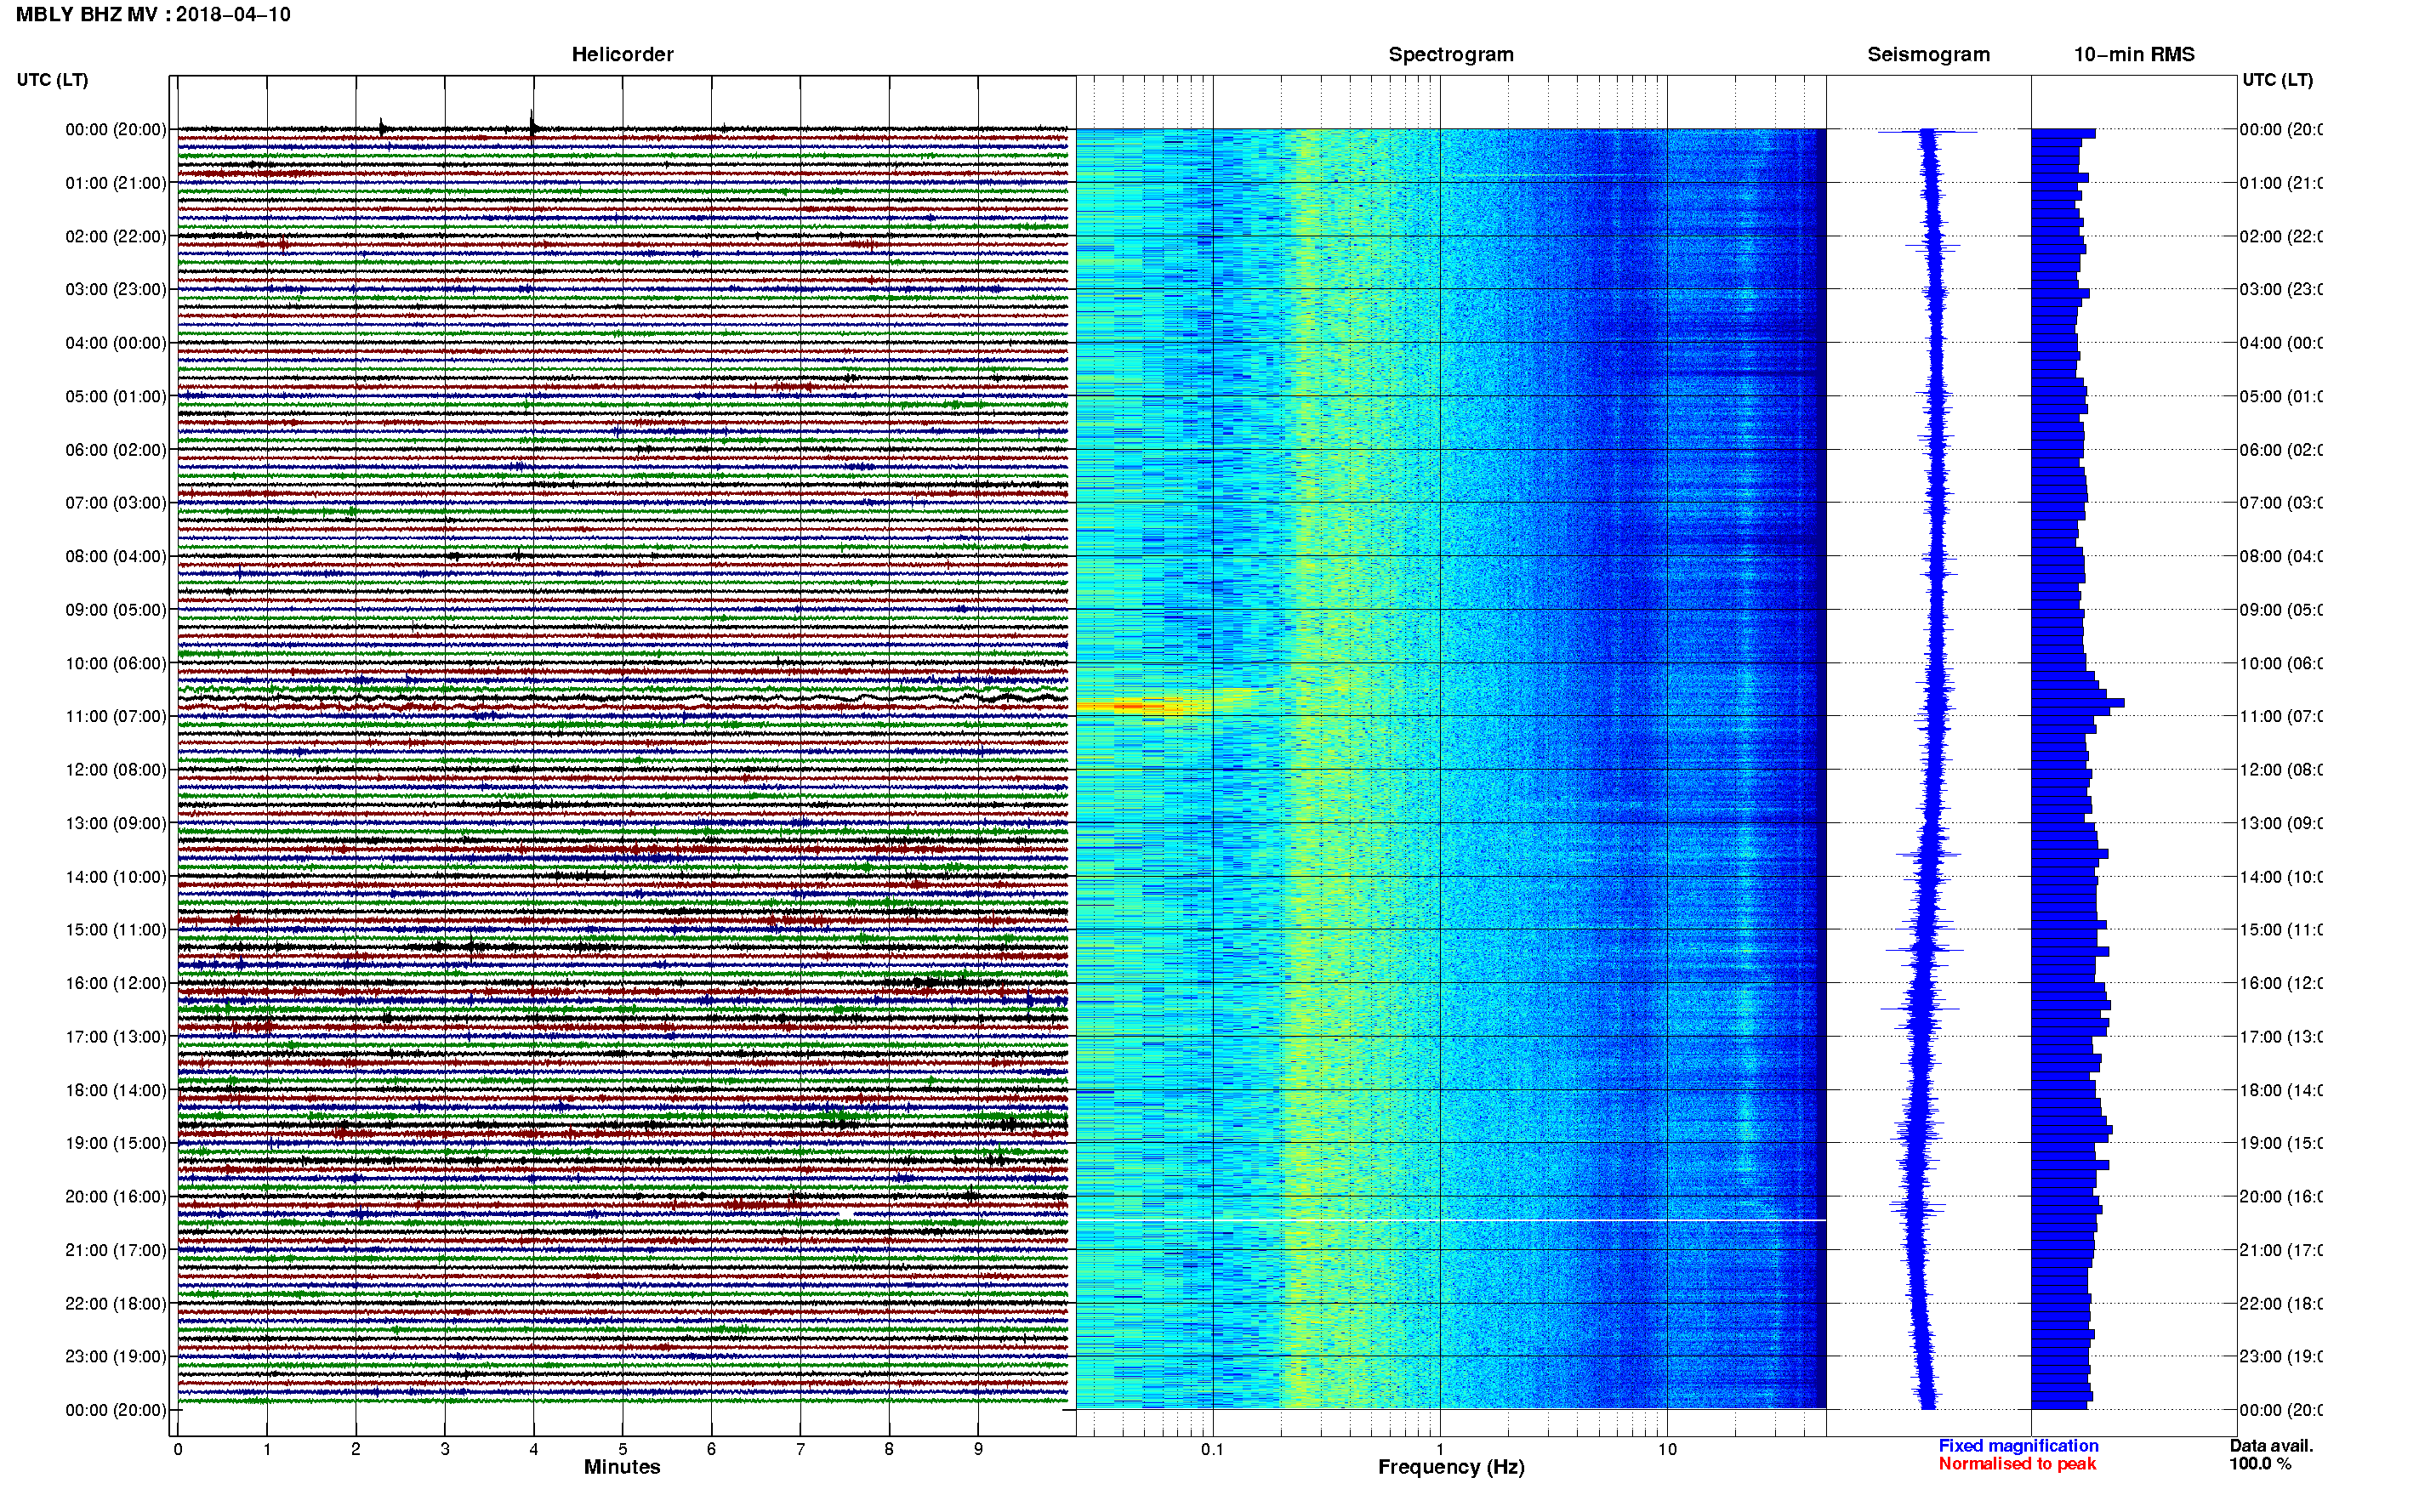Click the left time label '12:00 (08:00)'

click(115, 769)
